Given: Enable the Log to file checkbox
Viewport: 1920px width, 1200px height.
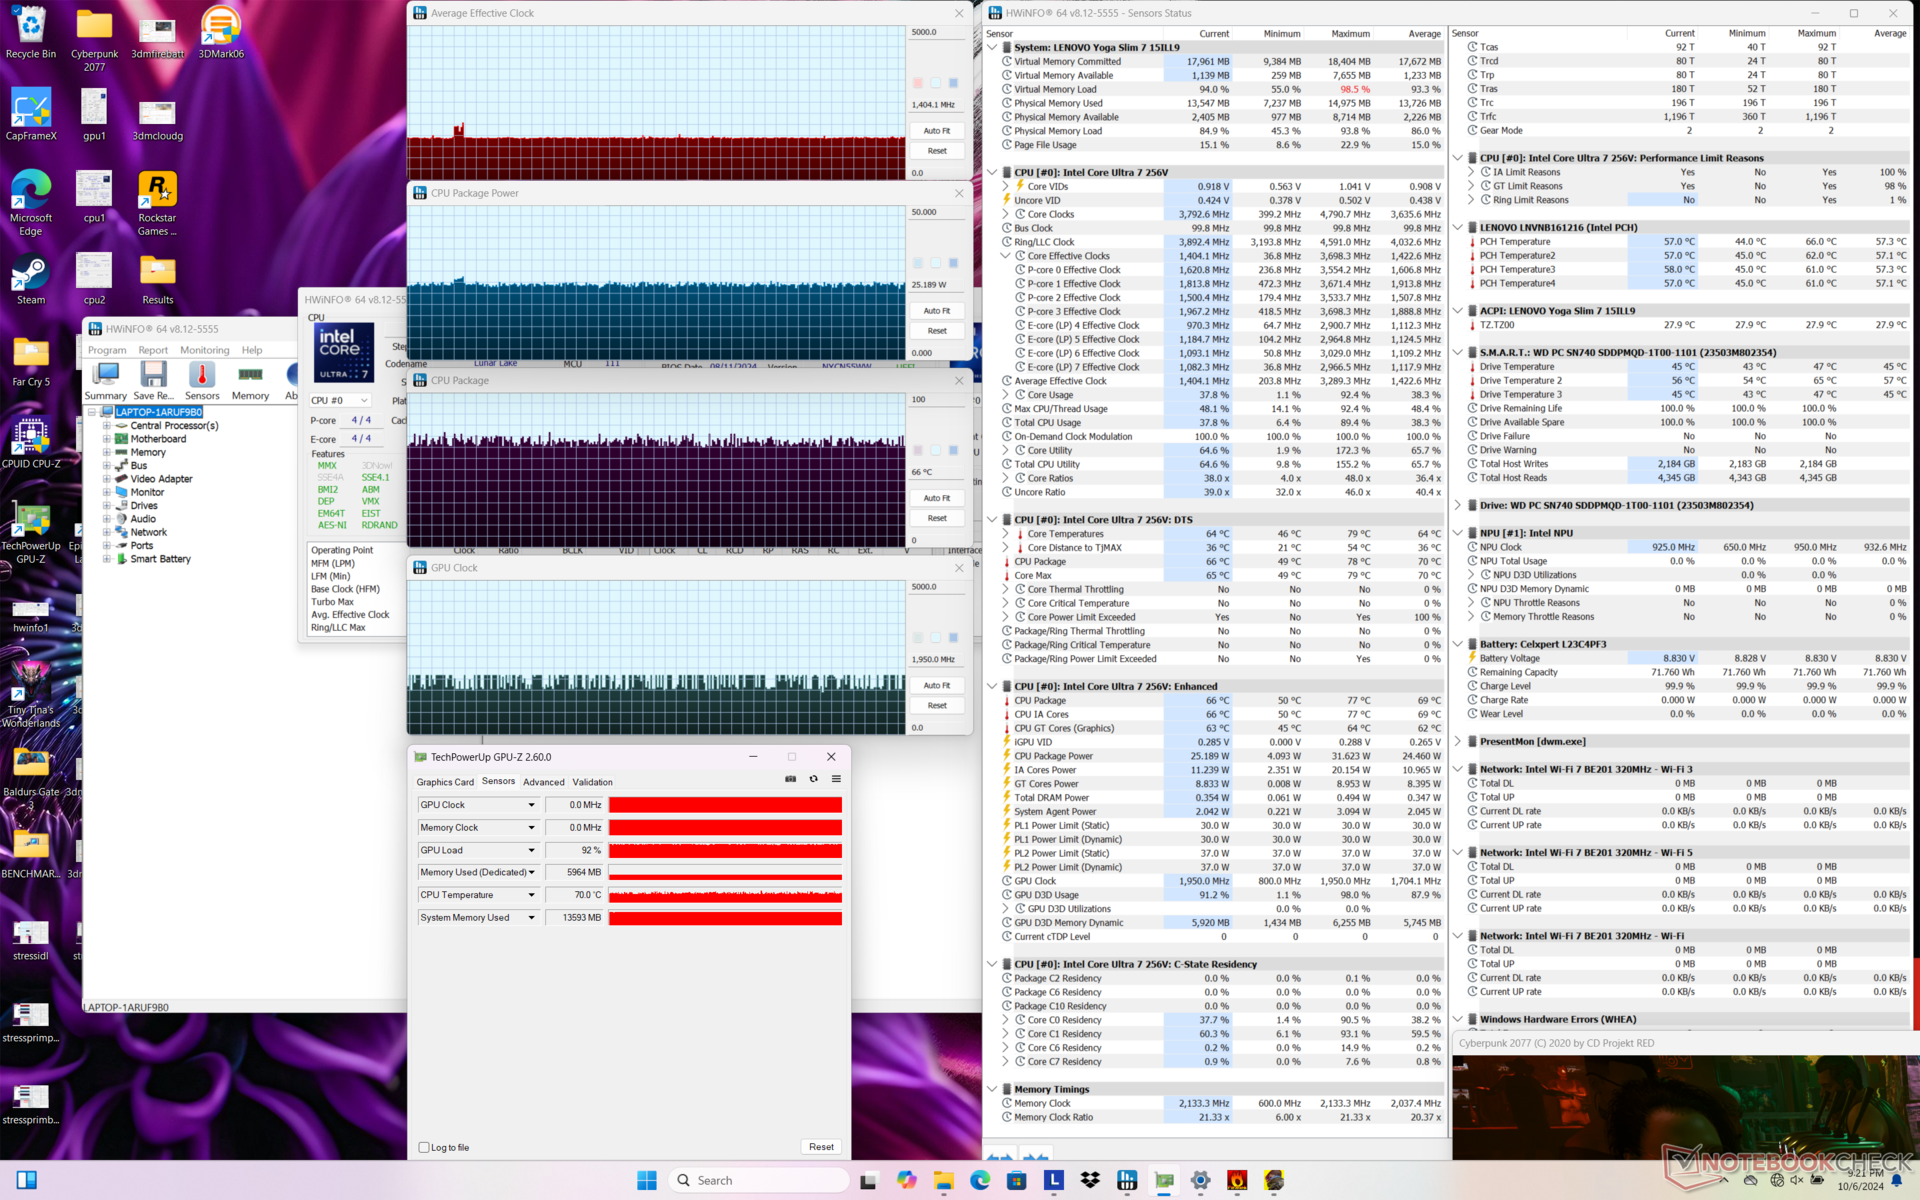Looking at the screenshot, I should coord(424,1147).
